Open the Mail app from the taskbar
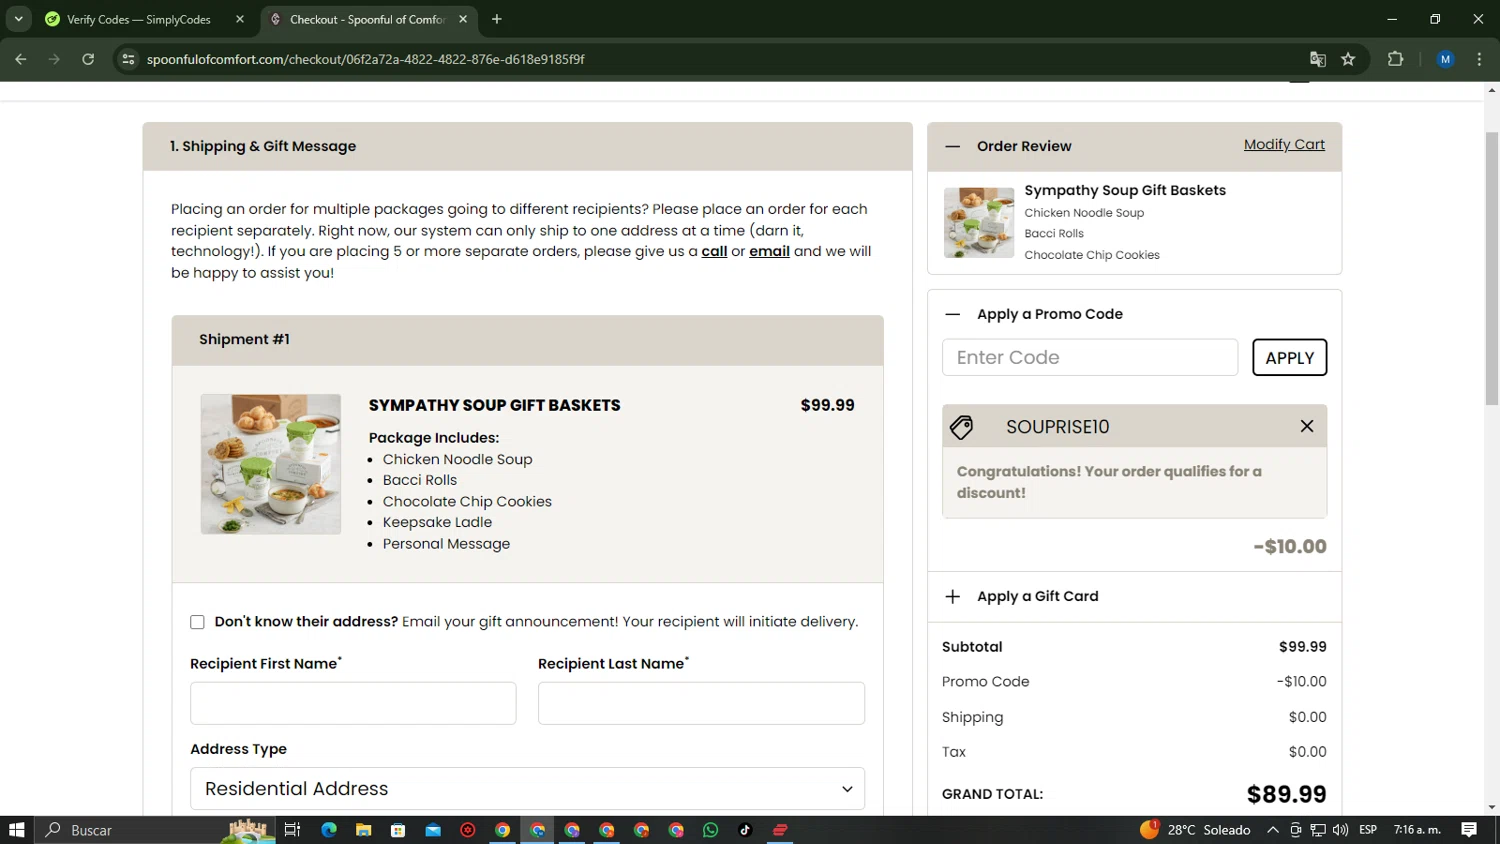 coord(433,830)
